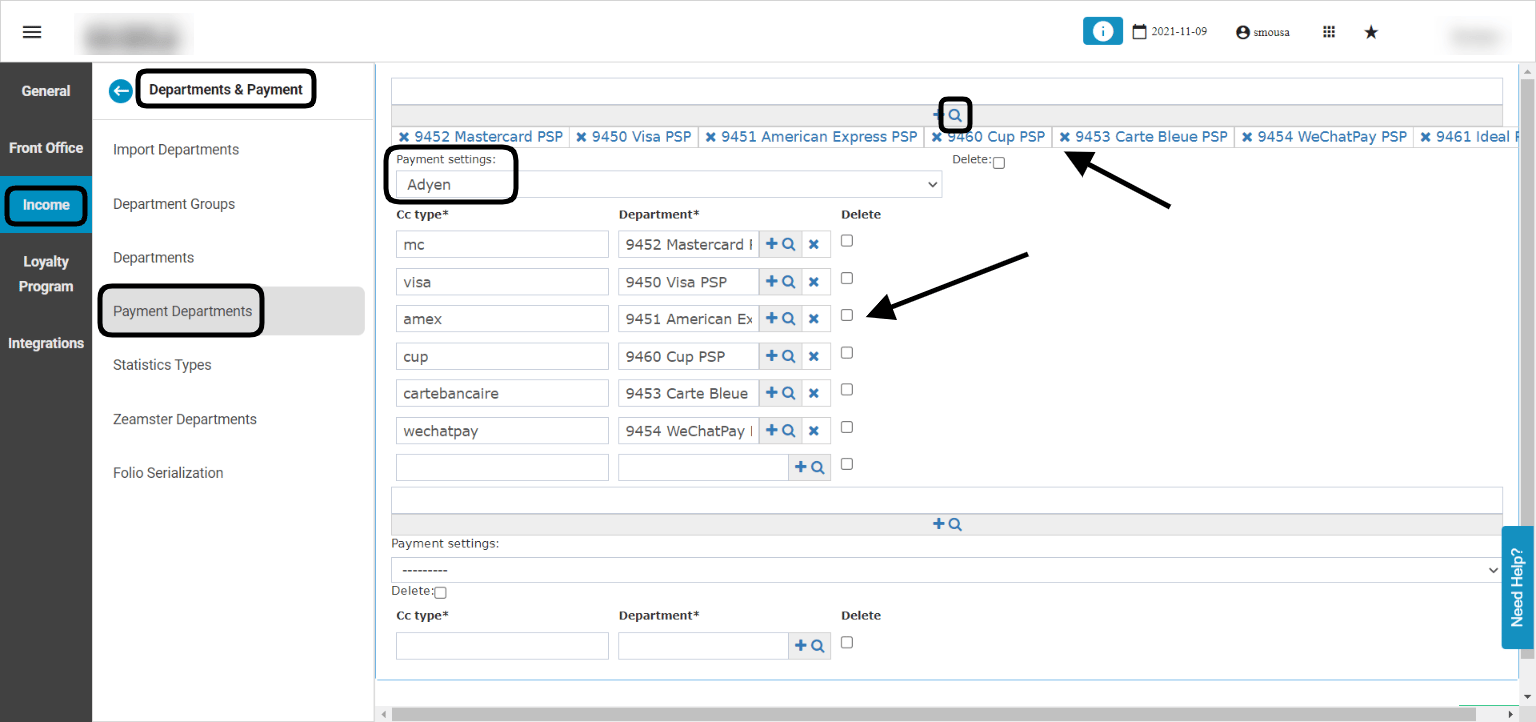Screen dimensions: 1536x722
Task: Open the Loyalty Program sidebar section
Action: pos(46,274)
